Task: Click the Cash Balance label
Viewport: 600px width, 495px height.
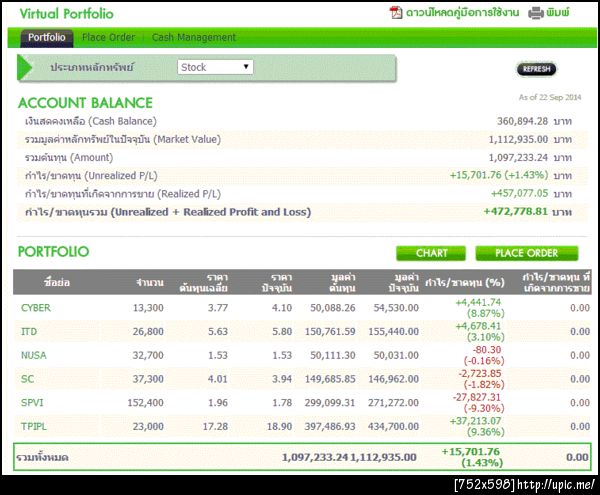Action: click(x=91, y=121)
